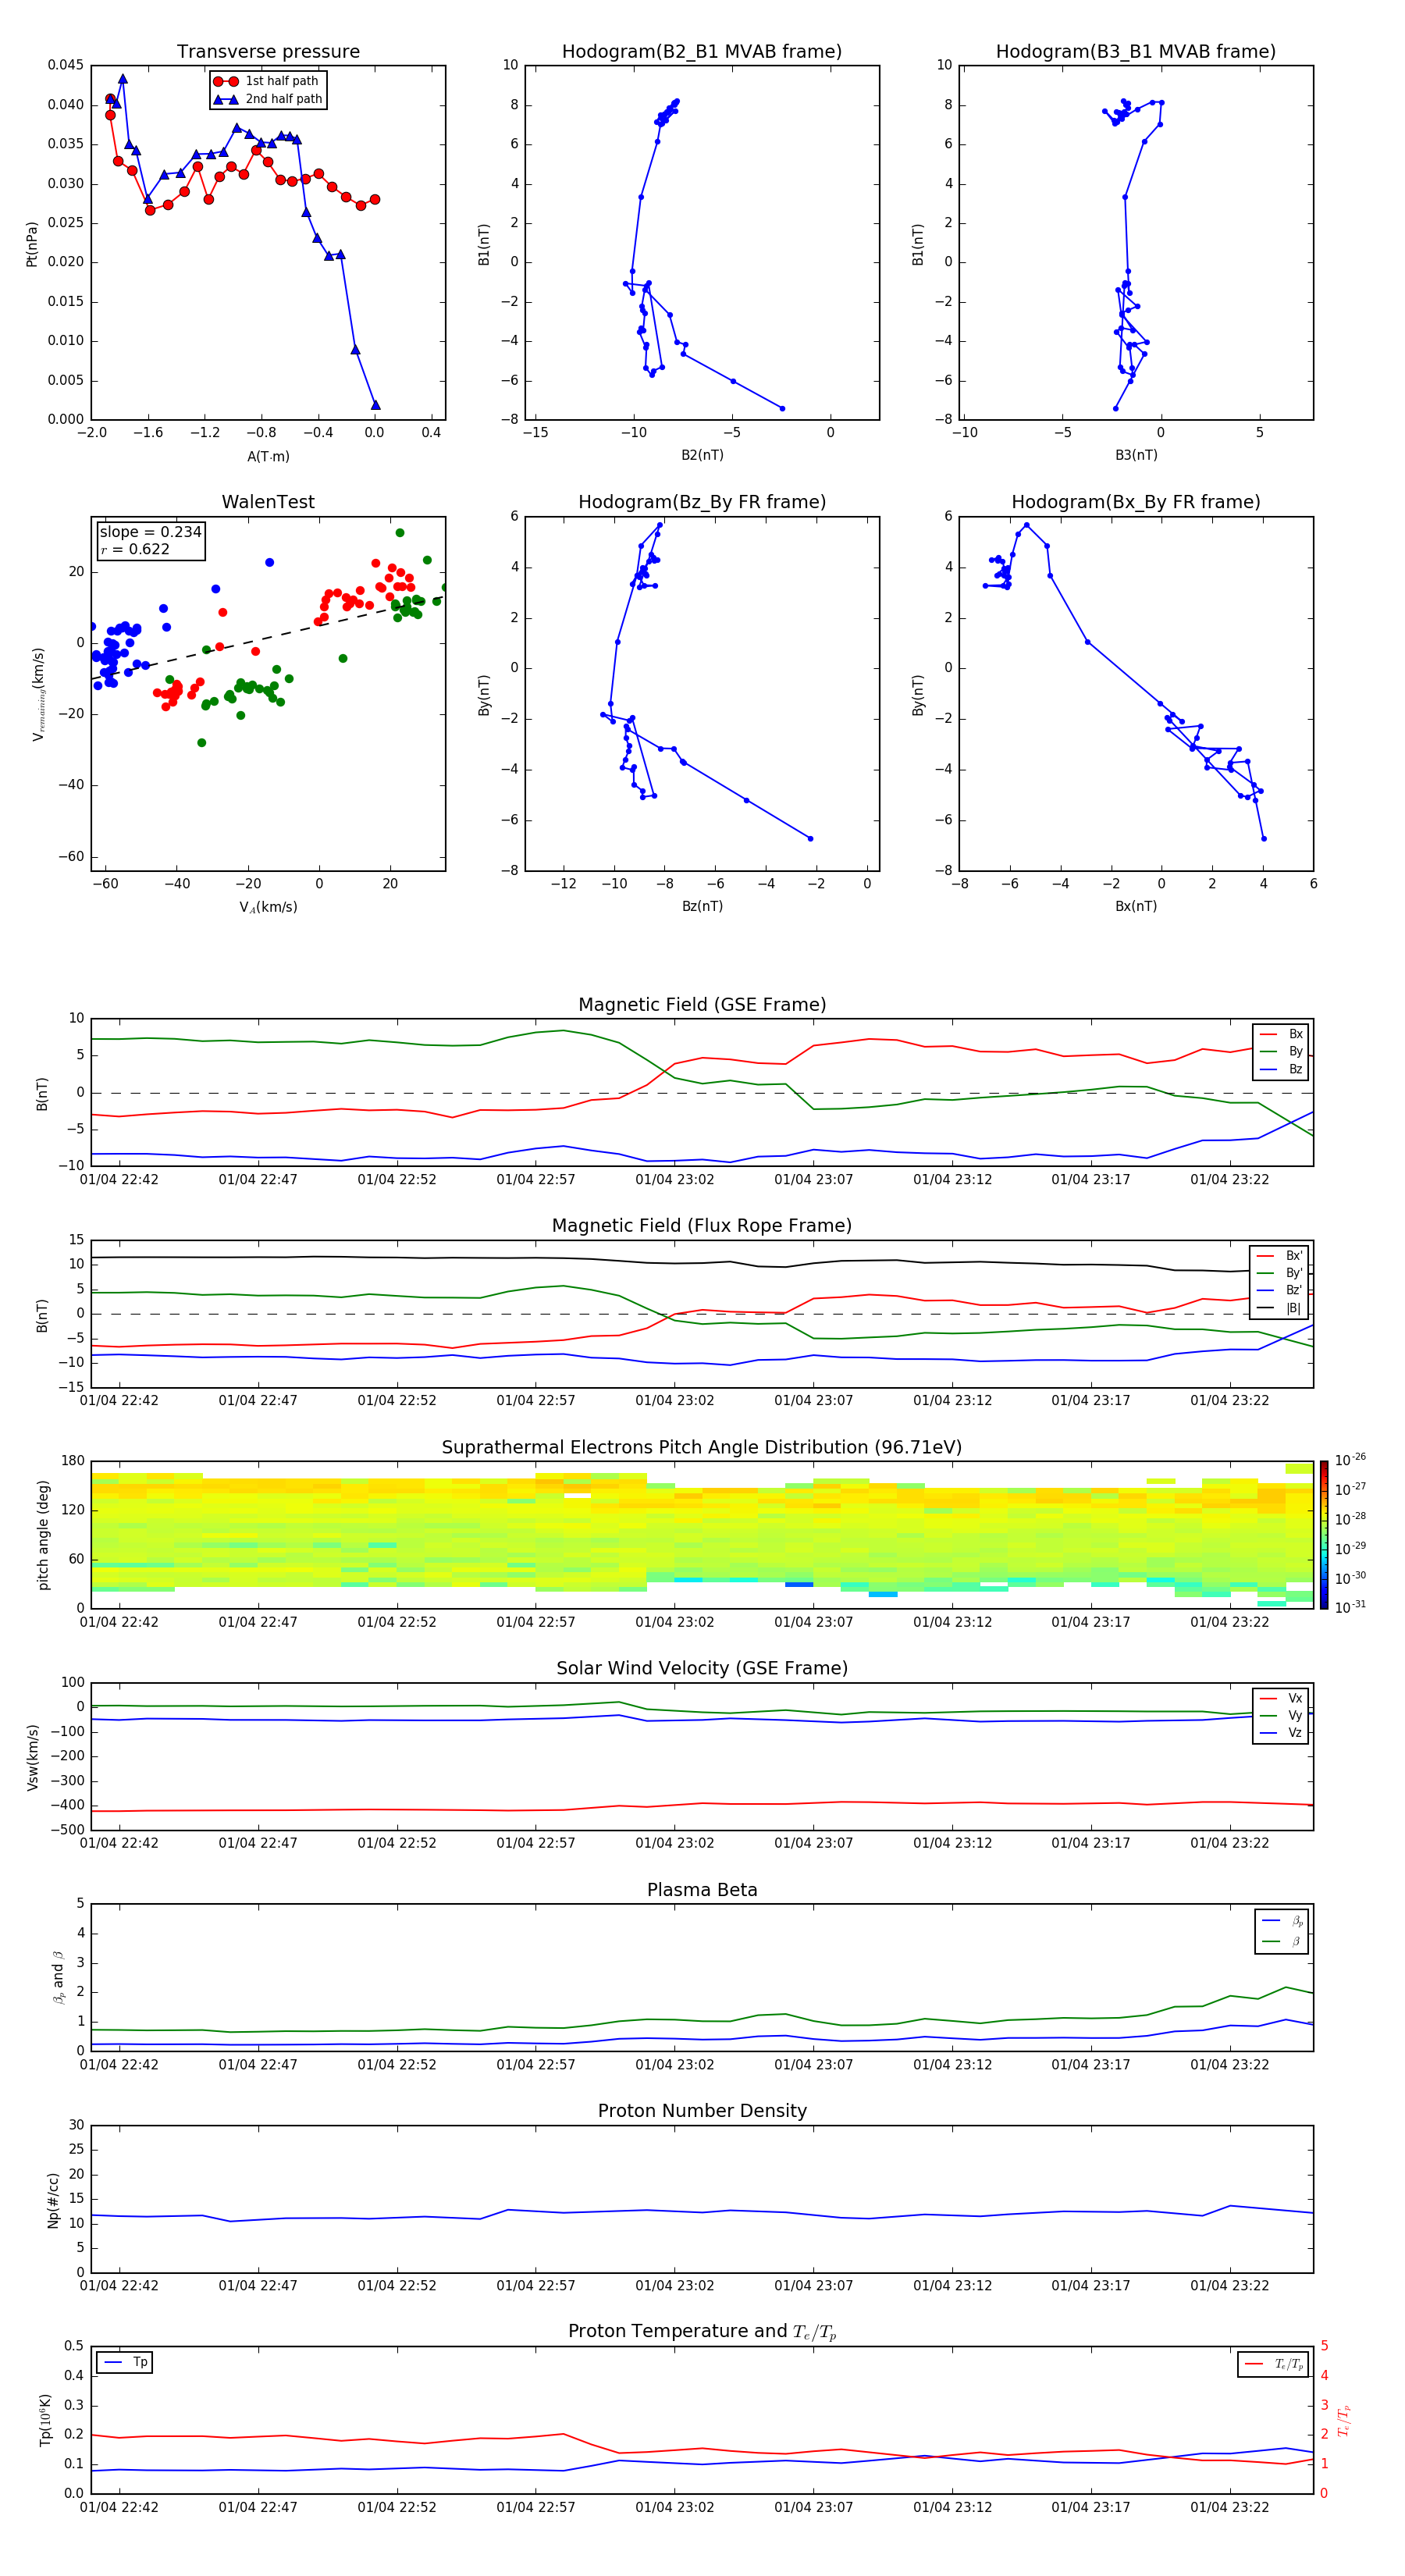Click the "Magnetic Field (Flux Rope Frame)" title
1405x2576 pixels.
[702, 1225]
